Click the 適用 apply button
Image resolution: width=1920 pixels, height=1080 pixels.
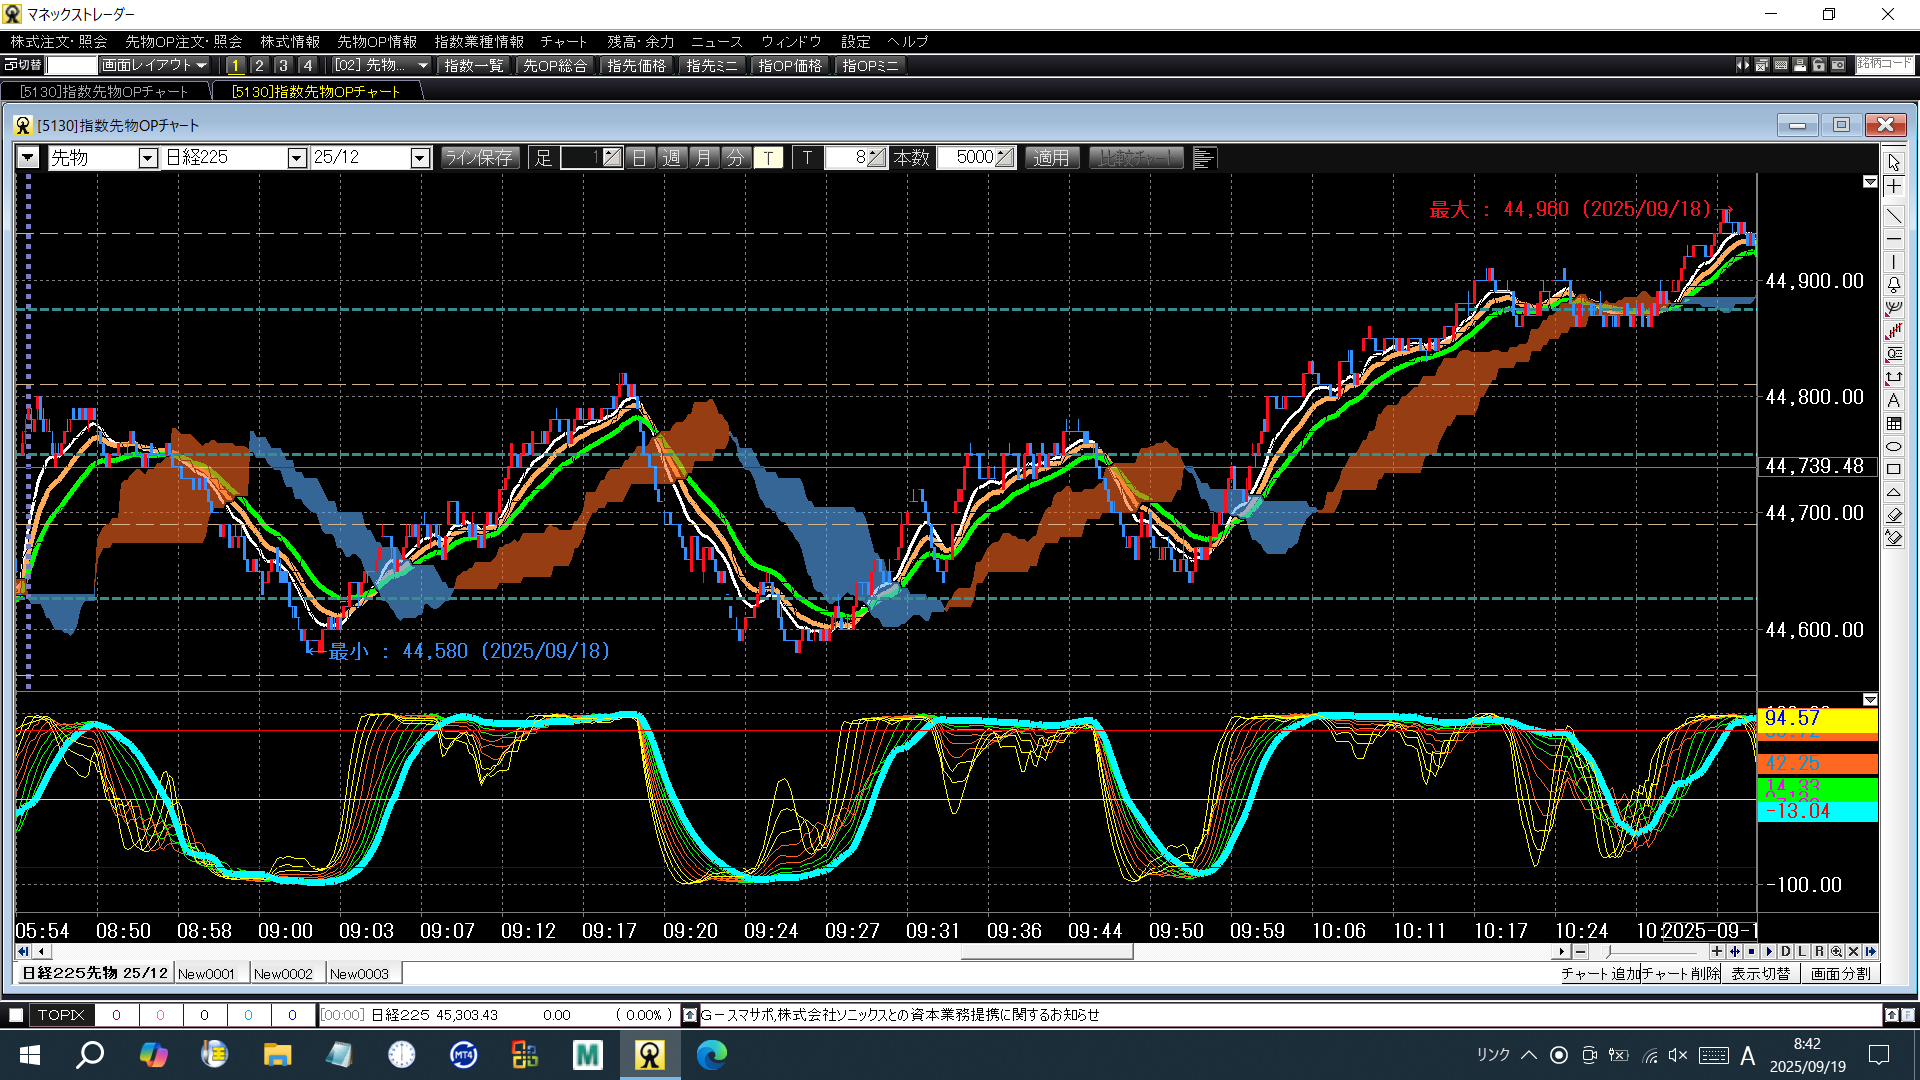tap(1051, 158)
